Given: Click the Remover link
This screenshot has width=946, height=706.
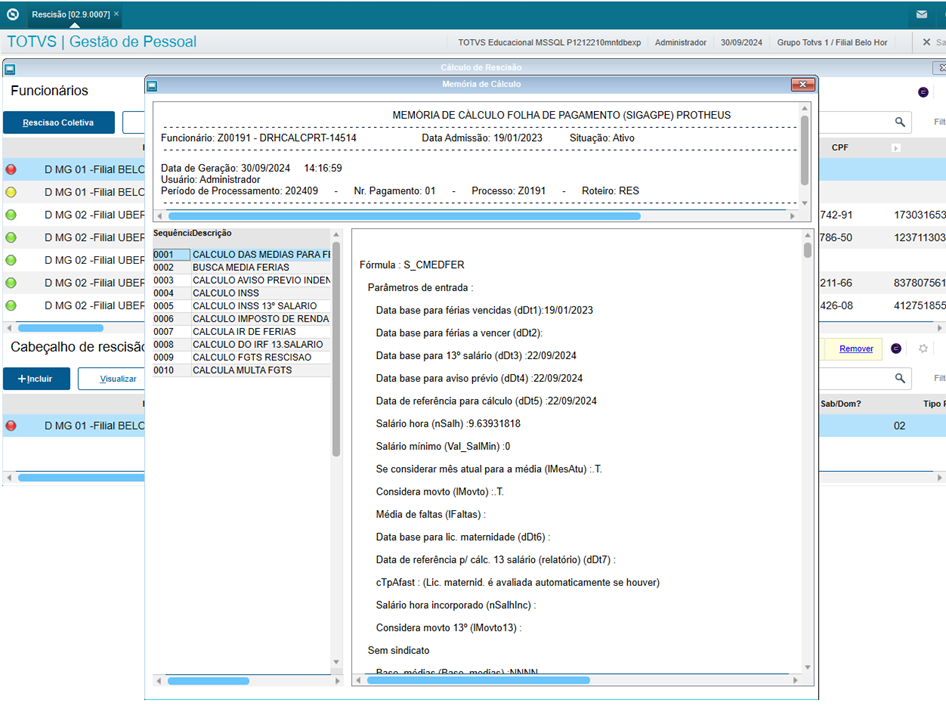Looking at the screenshot, I should coord(856,349).
